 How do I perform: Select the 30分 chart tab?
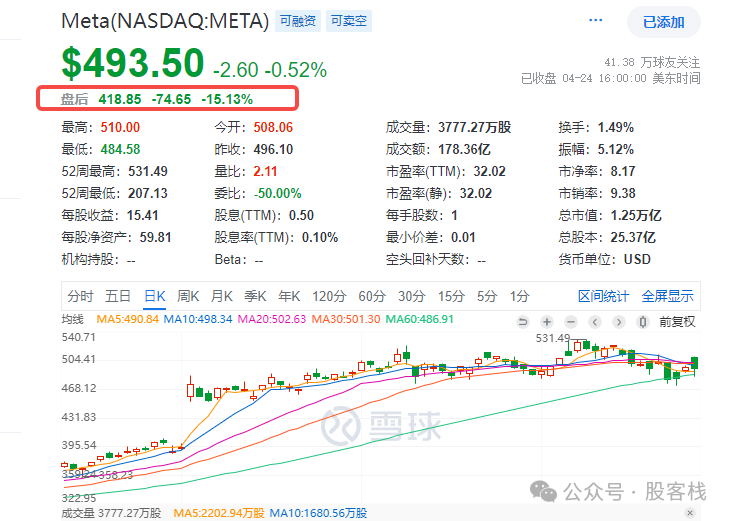[x=412, y=296]
